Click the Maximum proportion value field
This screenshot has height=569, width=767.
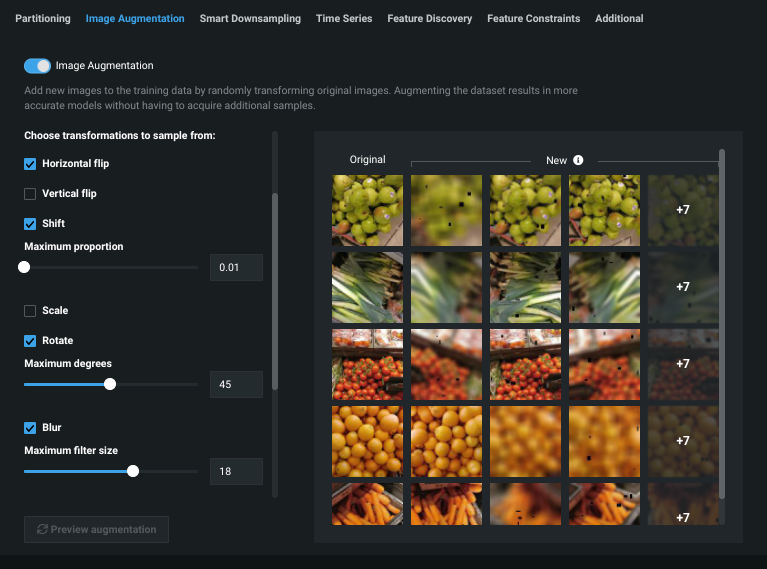coord(236,267)
